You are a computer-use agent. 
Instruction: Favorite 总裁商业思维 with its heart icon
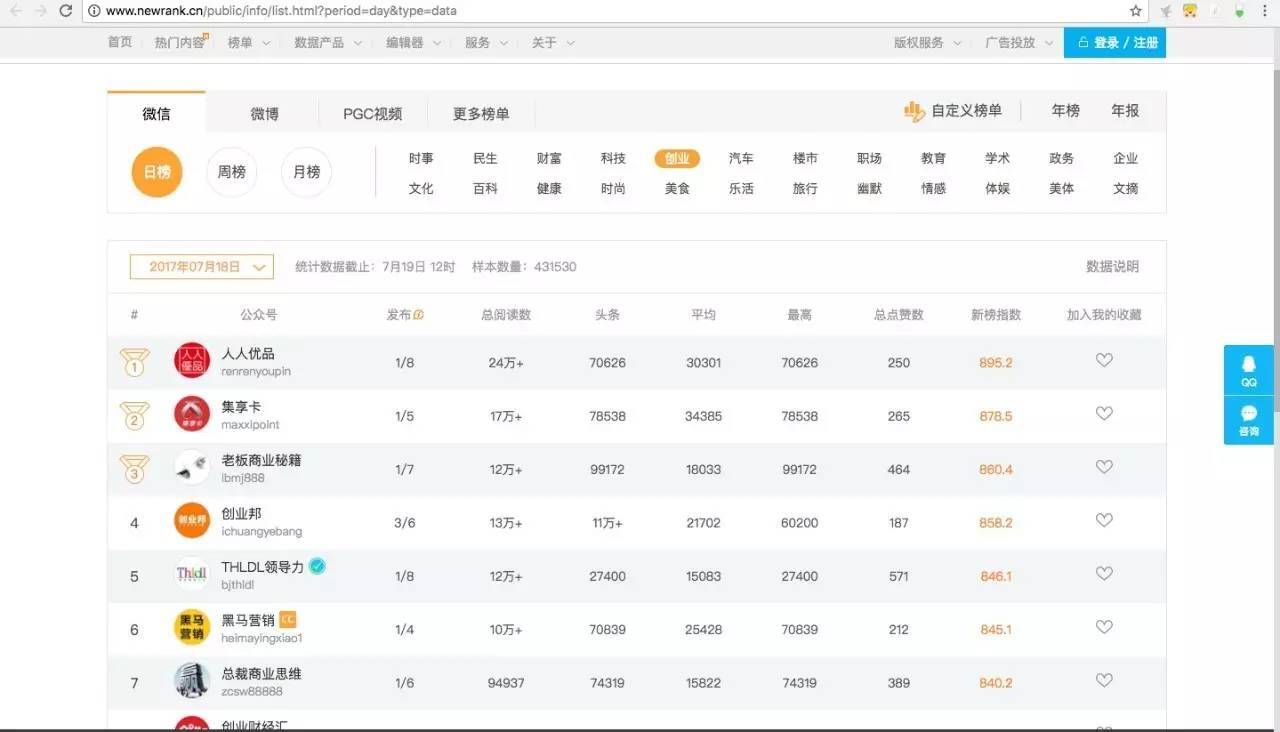tap(1104, 680)
